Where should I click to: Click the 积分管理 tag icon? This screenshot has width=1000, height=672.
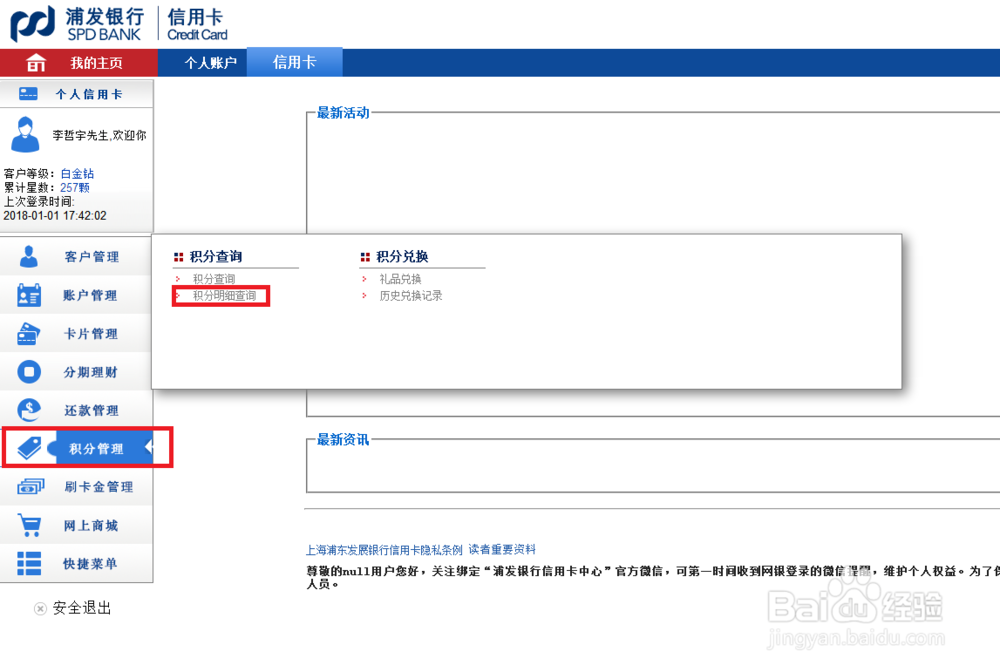point(29,448)
